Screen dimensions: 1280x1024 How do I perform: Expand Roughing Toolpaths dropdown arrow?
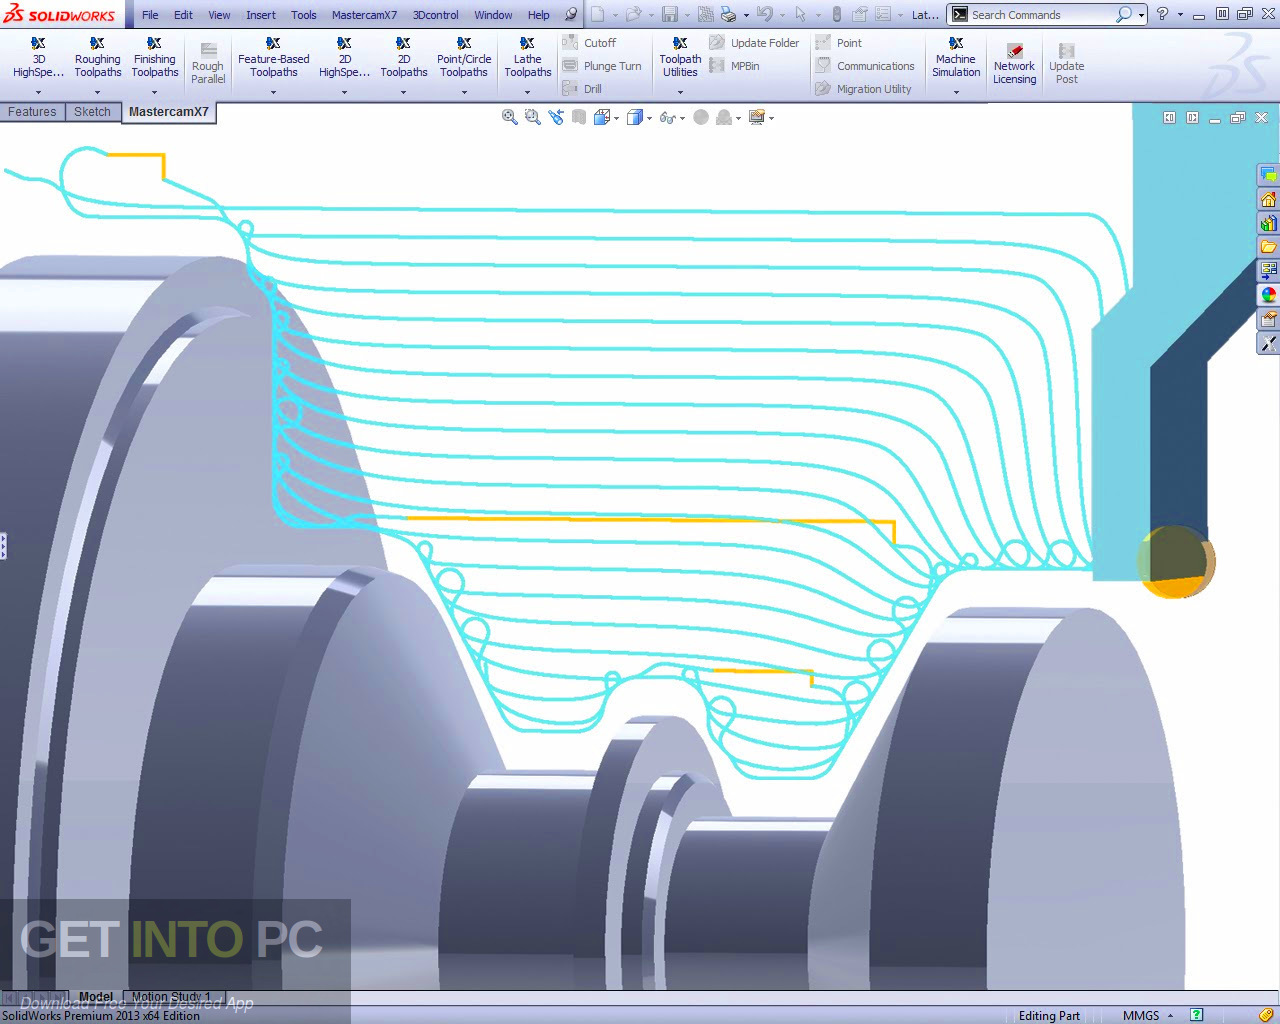coord(97,93)
